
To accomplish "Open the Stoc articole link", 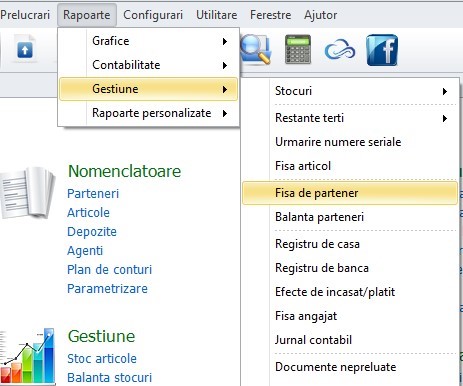I will coord(102,359).
